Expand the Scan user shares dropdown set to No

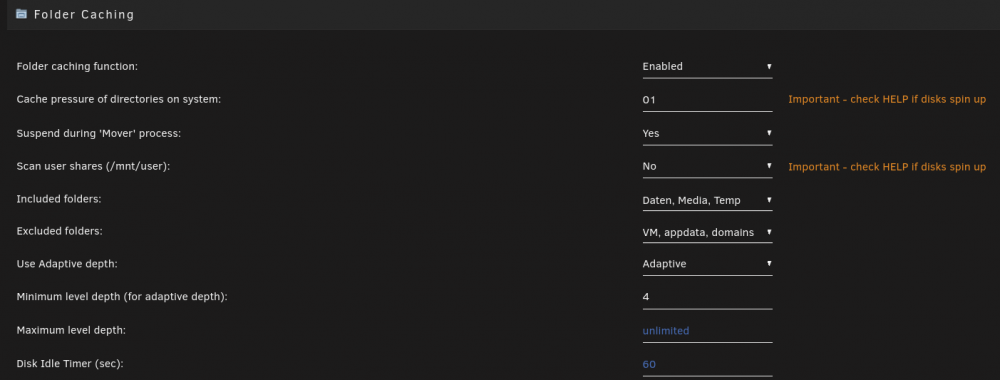point(707,166)
